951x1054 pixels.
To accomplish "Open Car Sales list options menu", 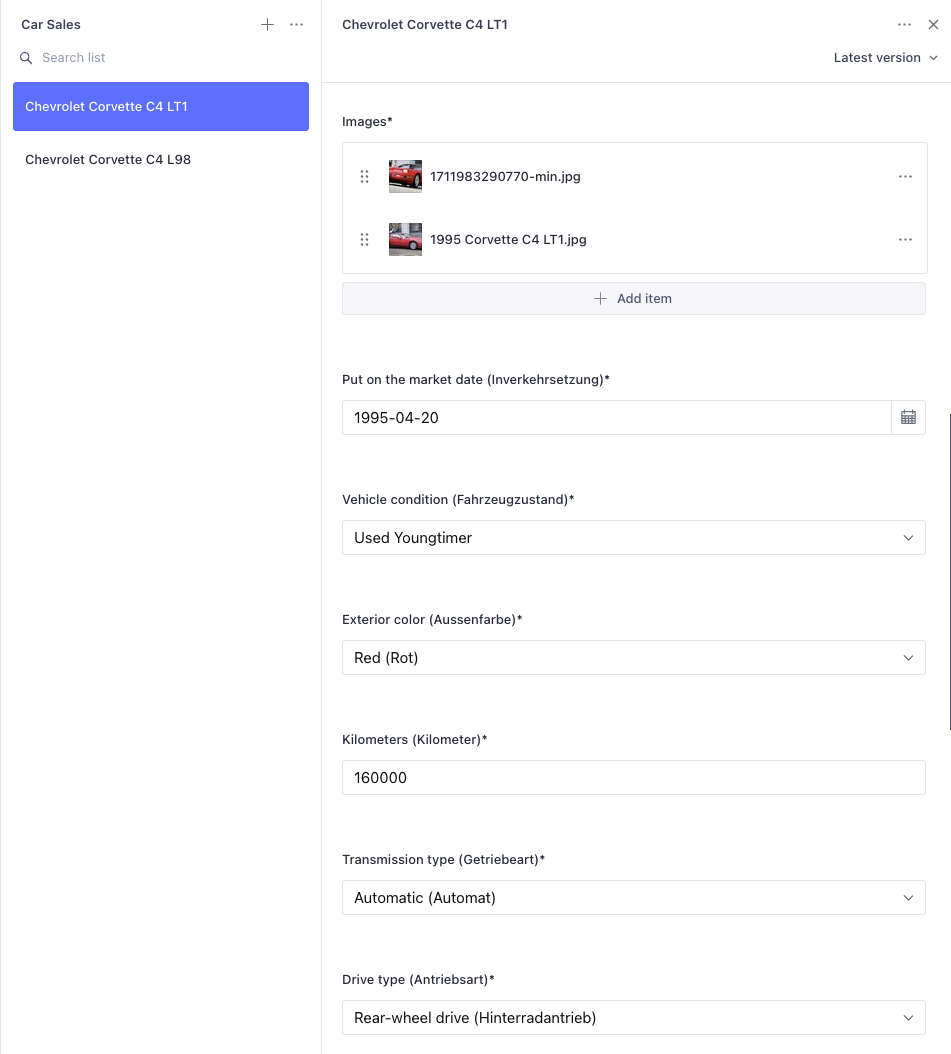I will [x=296, y=25].
